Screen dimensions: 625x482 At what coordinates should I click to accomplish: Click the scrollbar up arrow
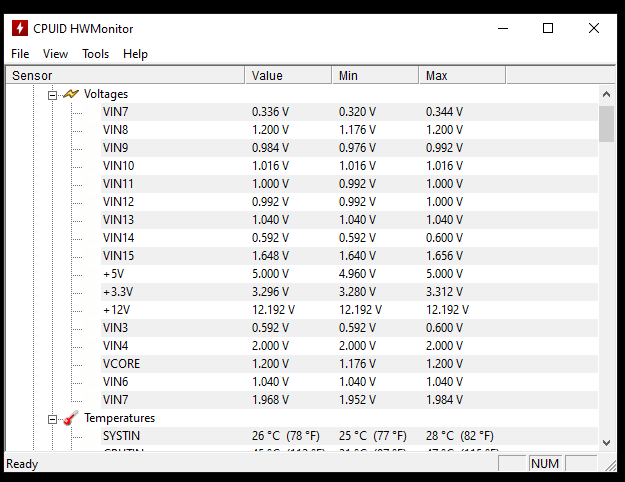(606, 94)
